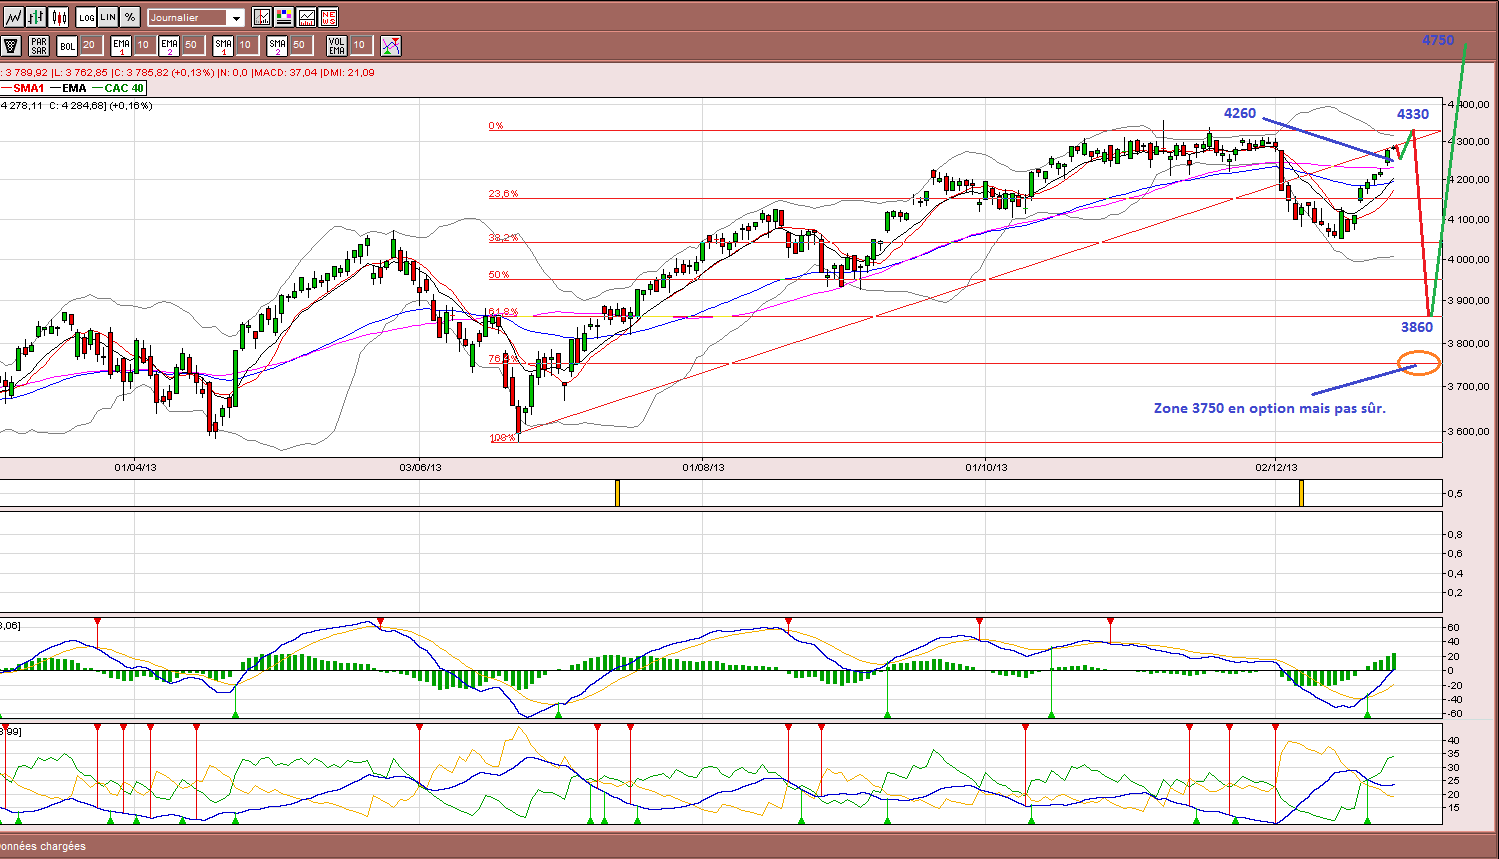Click the status bar loaded-data message
The width and height of the screenshot is (1499, 859).
(43, 846)
